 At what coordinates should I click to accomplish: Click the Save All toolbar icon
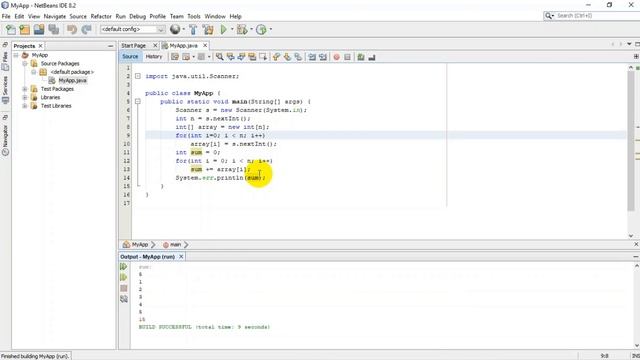click(54, 29)
